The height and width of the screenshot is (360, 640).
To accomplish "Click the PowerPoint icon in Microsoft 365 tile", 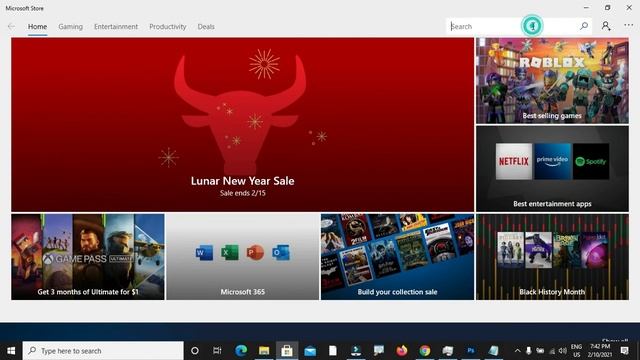I will [x=256, y=253].
